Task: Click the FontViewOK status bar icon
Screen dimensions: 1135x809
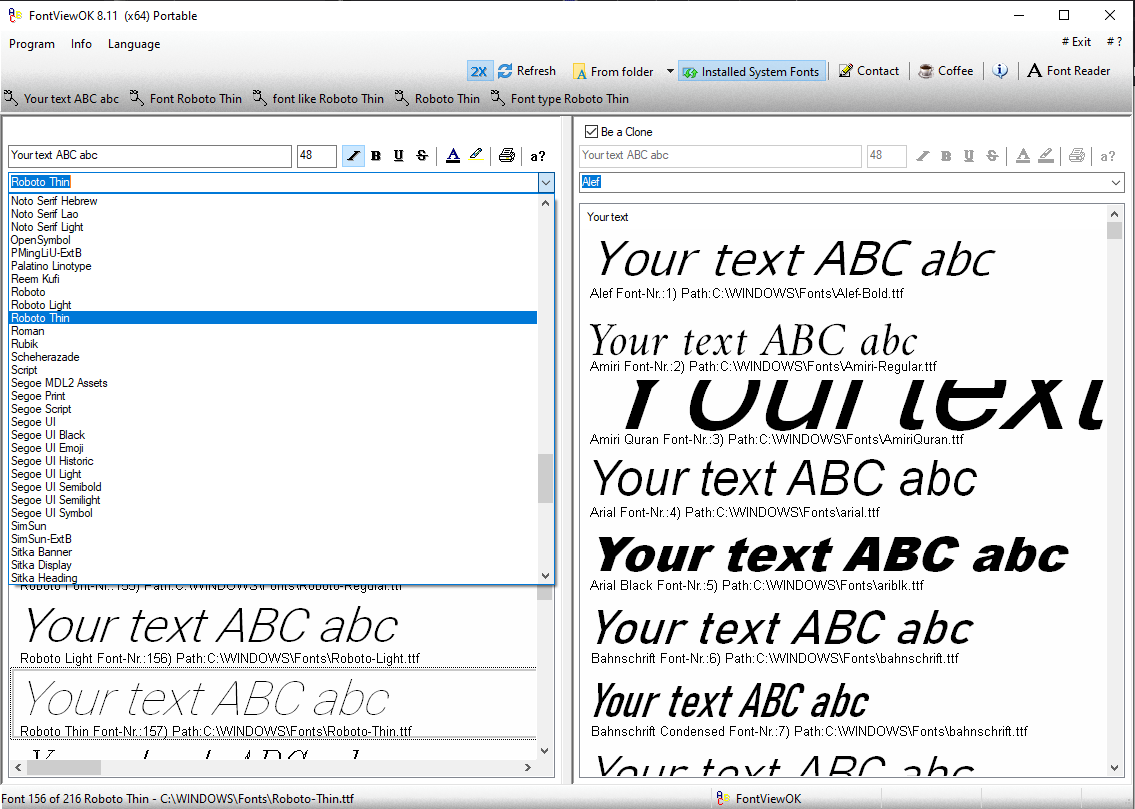Action: coord(723,798)
